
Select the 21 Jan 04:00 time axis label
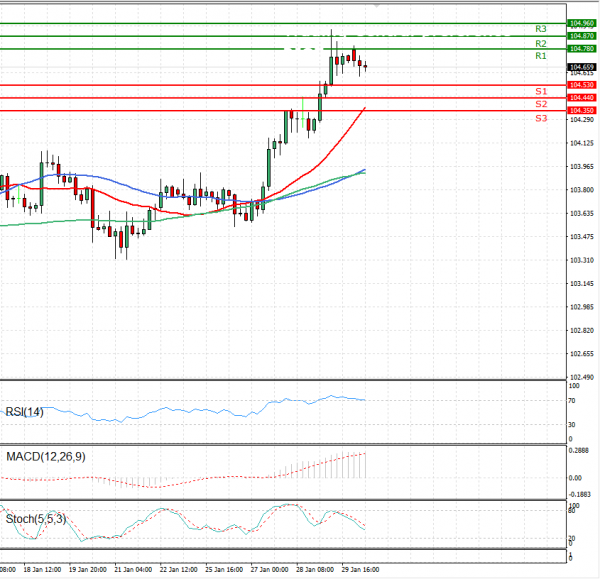click(133, 569)
